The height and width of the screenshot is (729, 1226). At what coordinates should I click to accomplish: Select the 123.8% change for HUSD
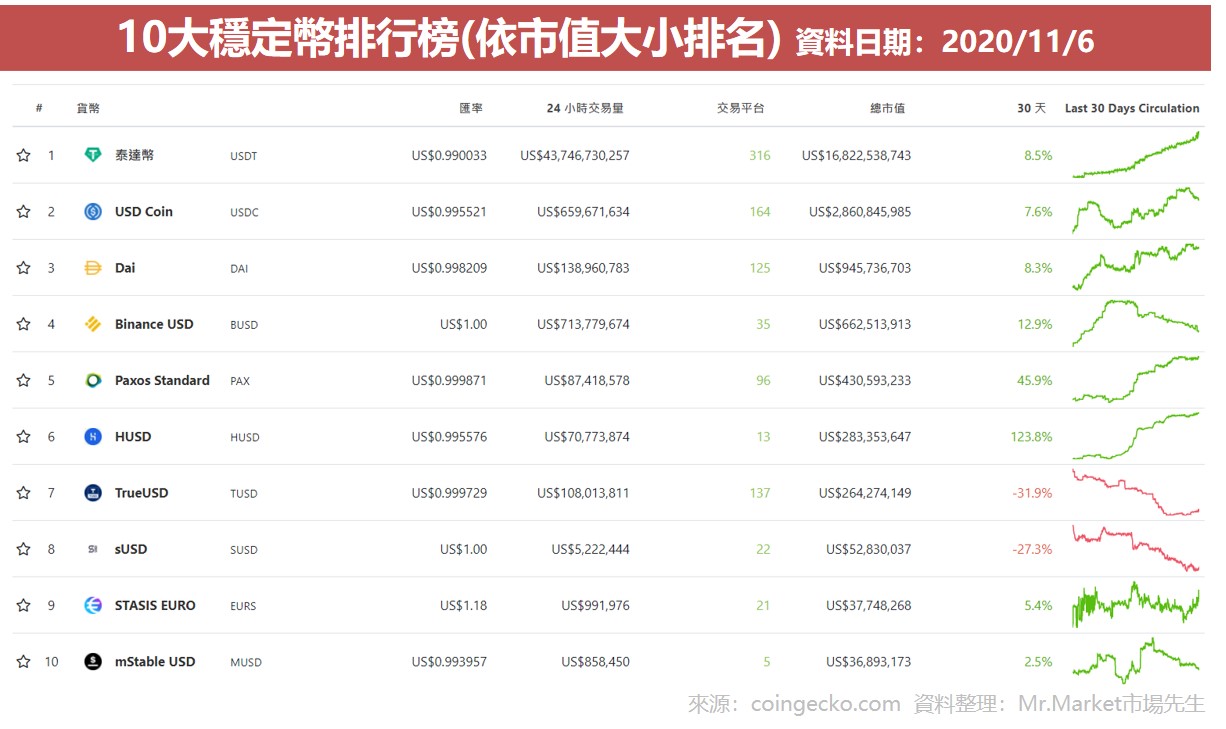1032,436
